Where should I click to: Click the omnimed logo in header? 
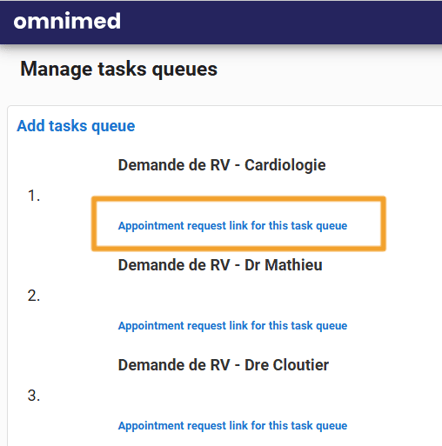pos(67,21)
